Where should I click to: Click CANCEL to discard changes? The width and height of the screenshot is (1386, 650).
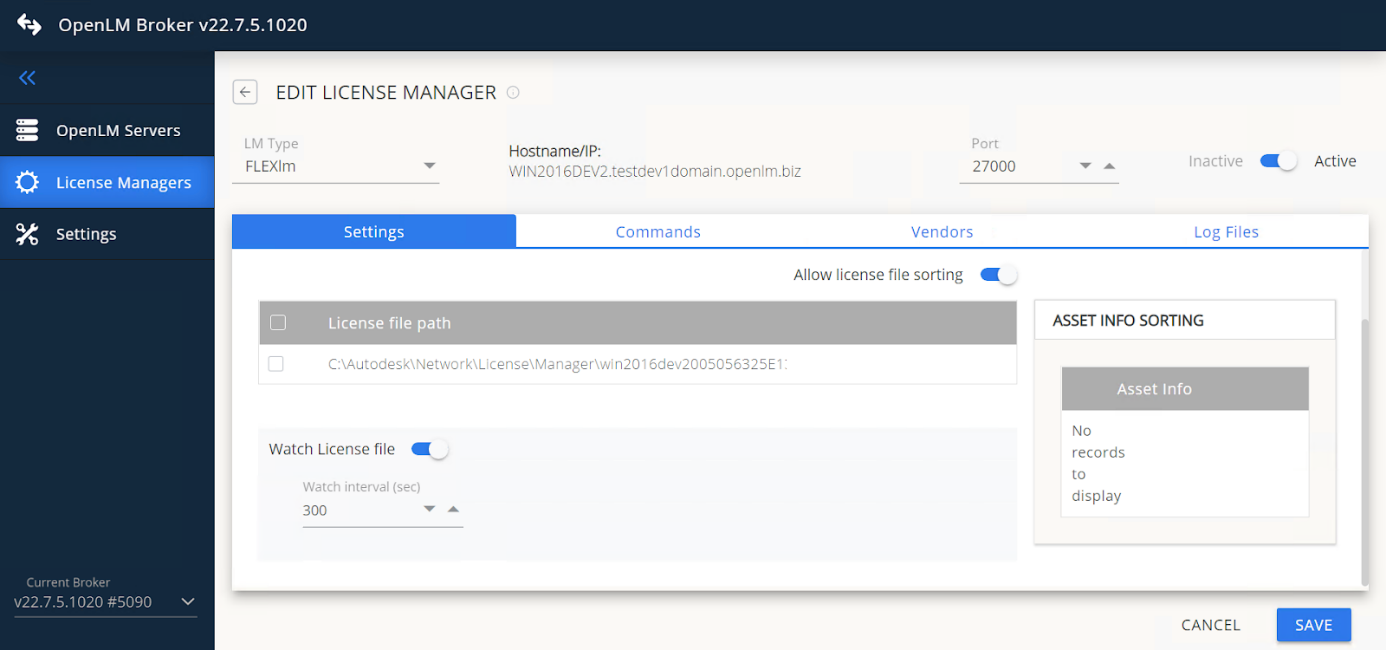1210,624
